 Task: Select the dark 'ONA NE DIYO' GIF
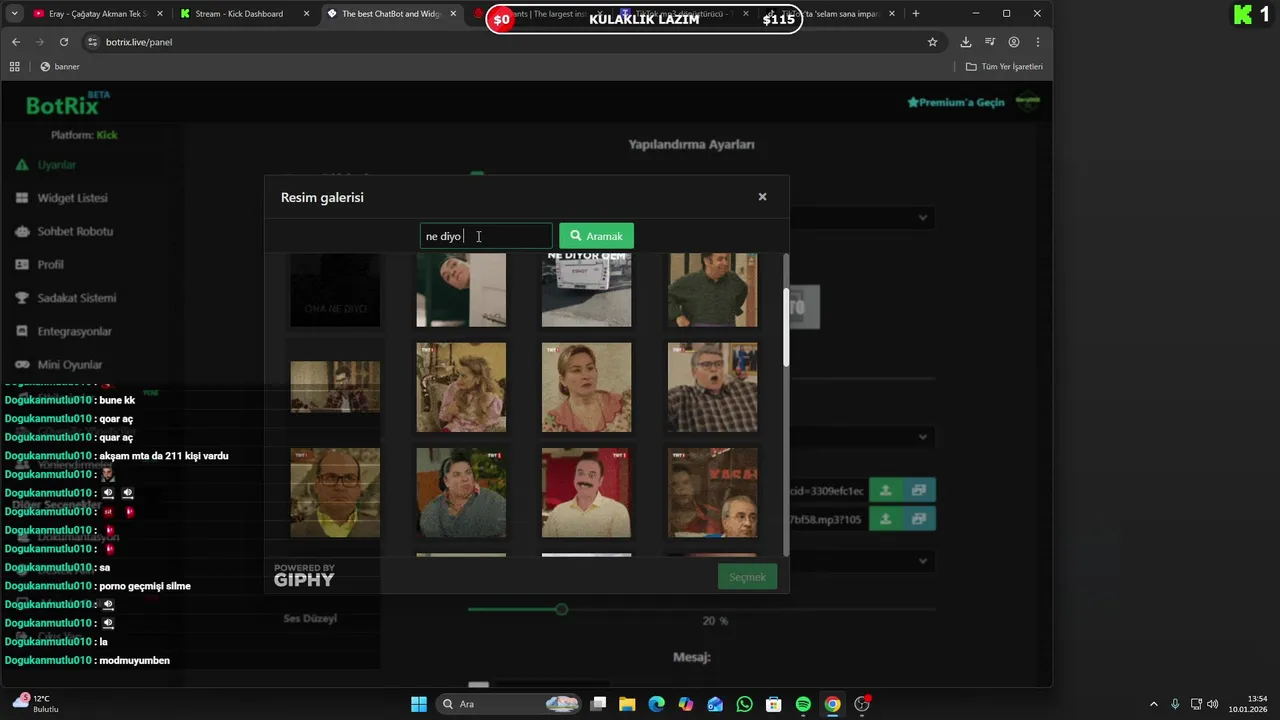coord(335,289)
